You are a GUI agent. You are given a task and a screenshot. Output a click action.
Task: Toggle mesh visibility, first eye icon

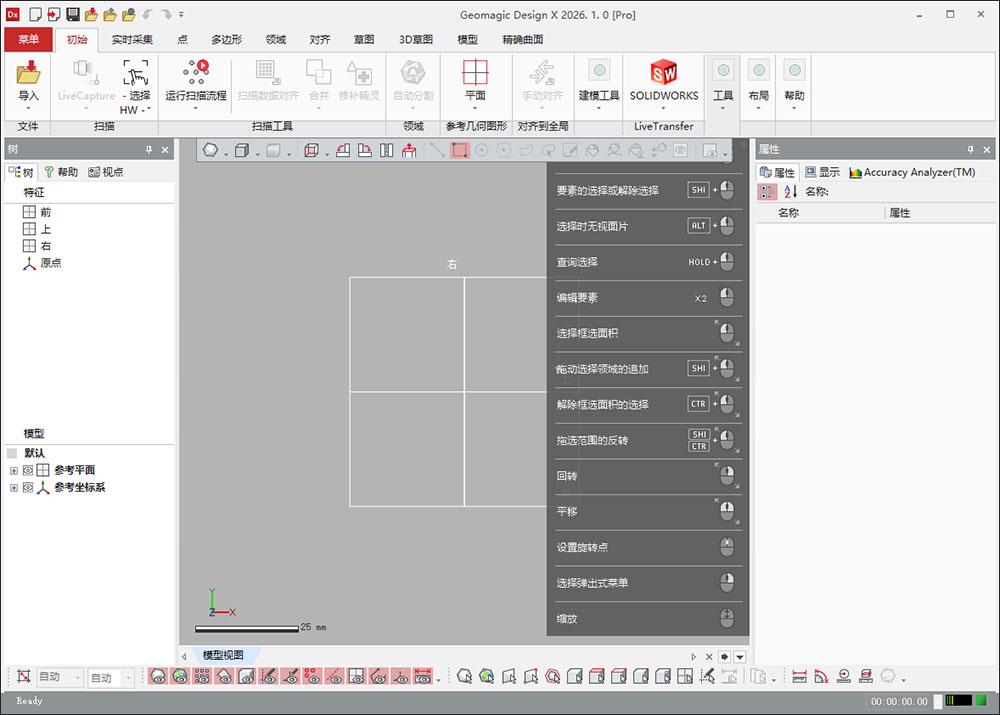159,676
